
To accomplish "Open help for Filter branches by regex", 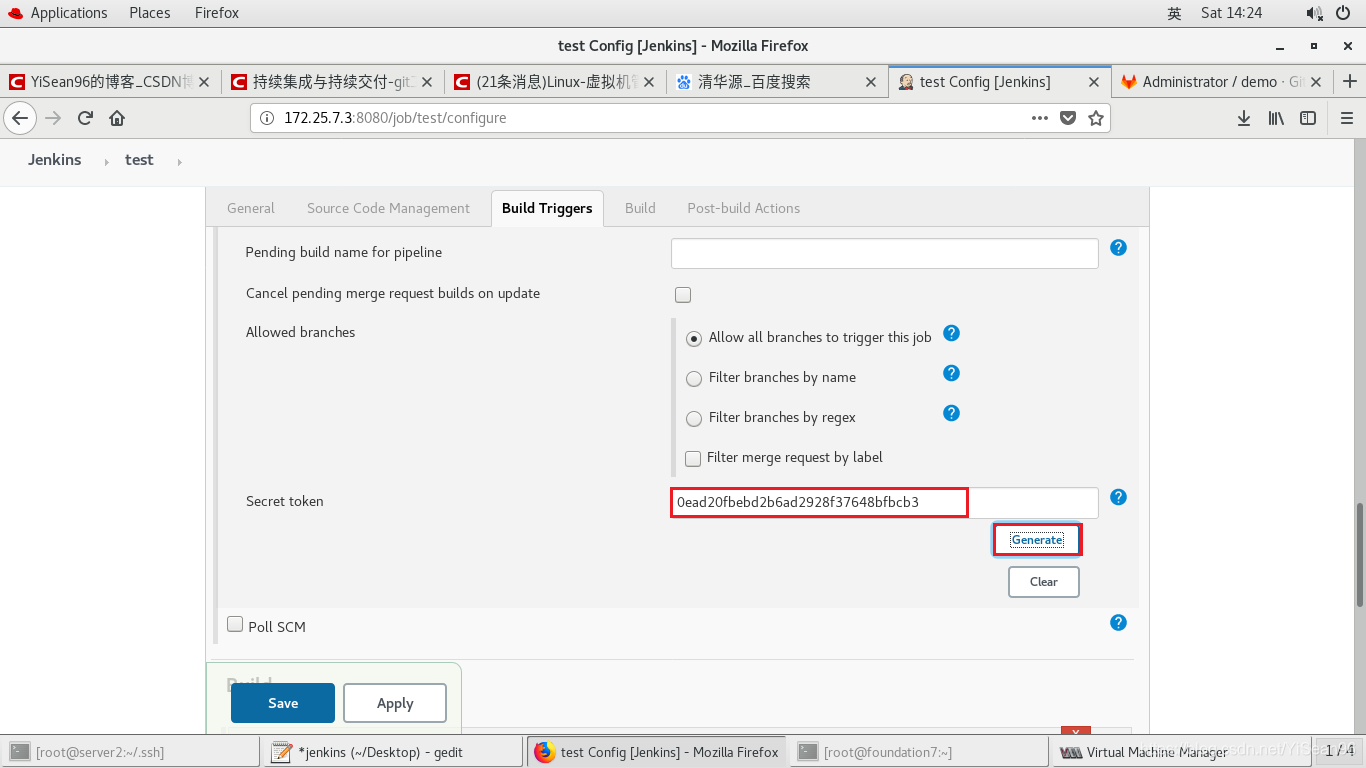I will (x=952, y=413).
